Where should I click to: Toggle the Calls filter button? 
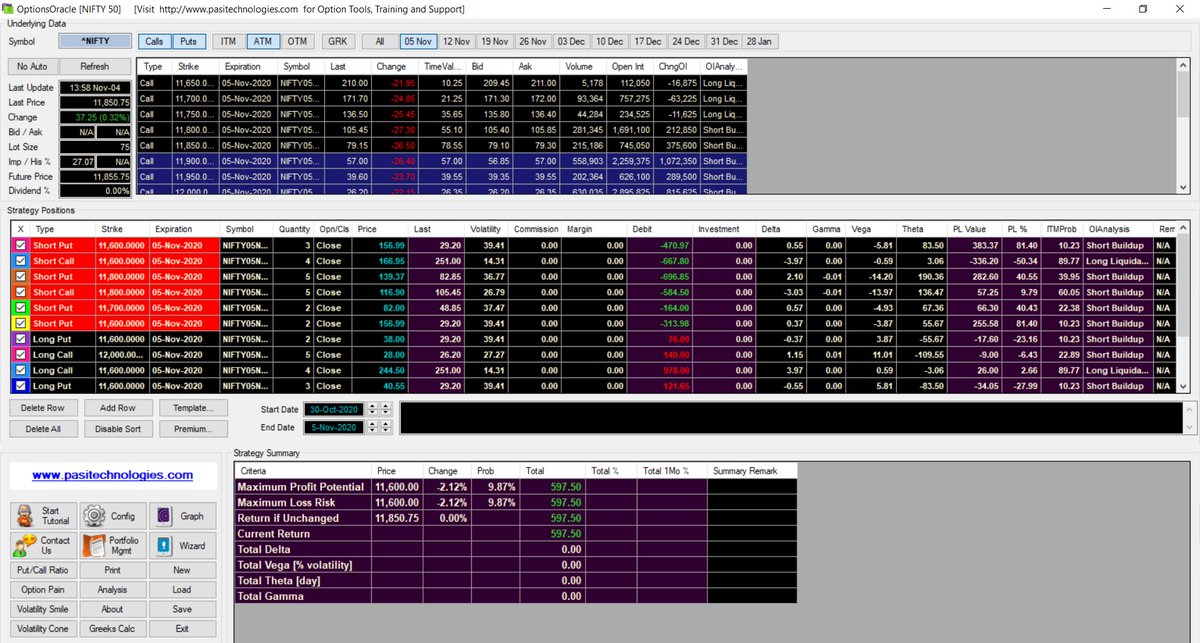154,41
